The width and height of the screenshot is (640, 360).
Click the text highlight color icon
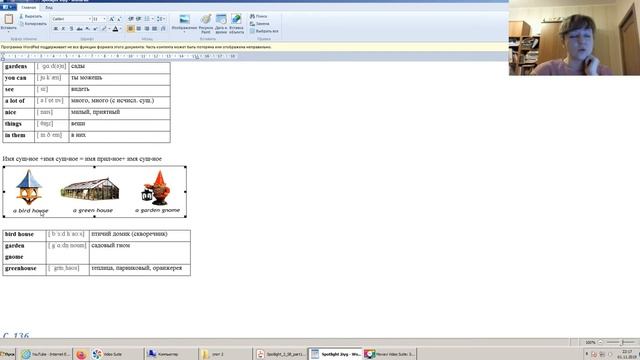[x=104, y=29]
